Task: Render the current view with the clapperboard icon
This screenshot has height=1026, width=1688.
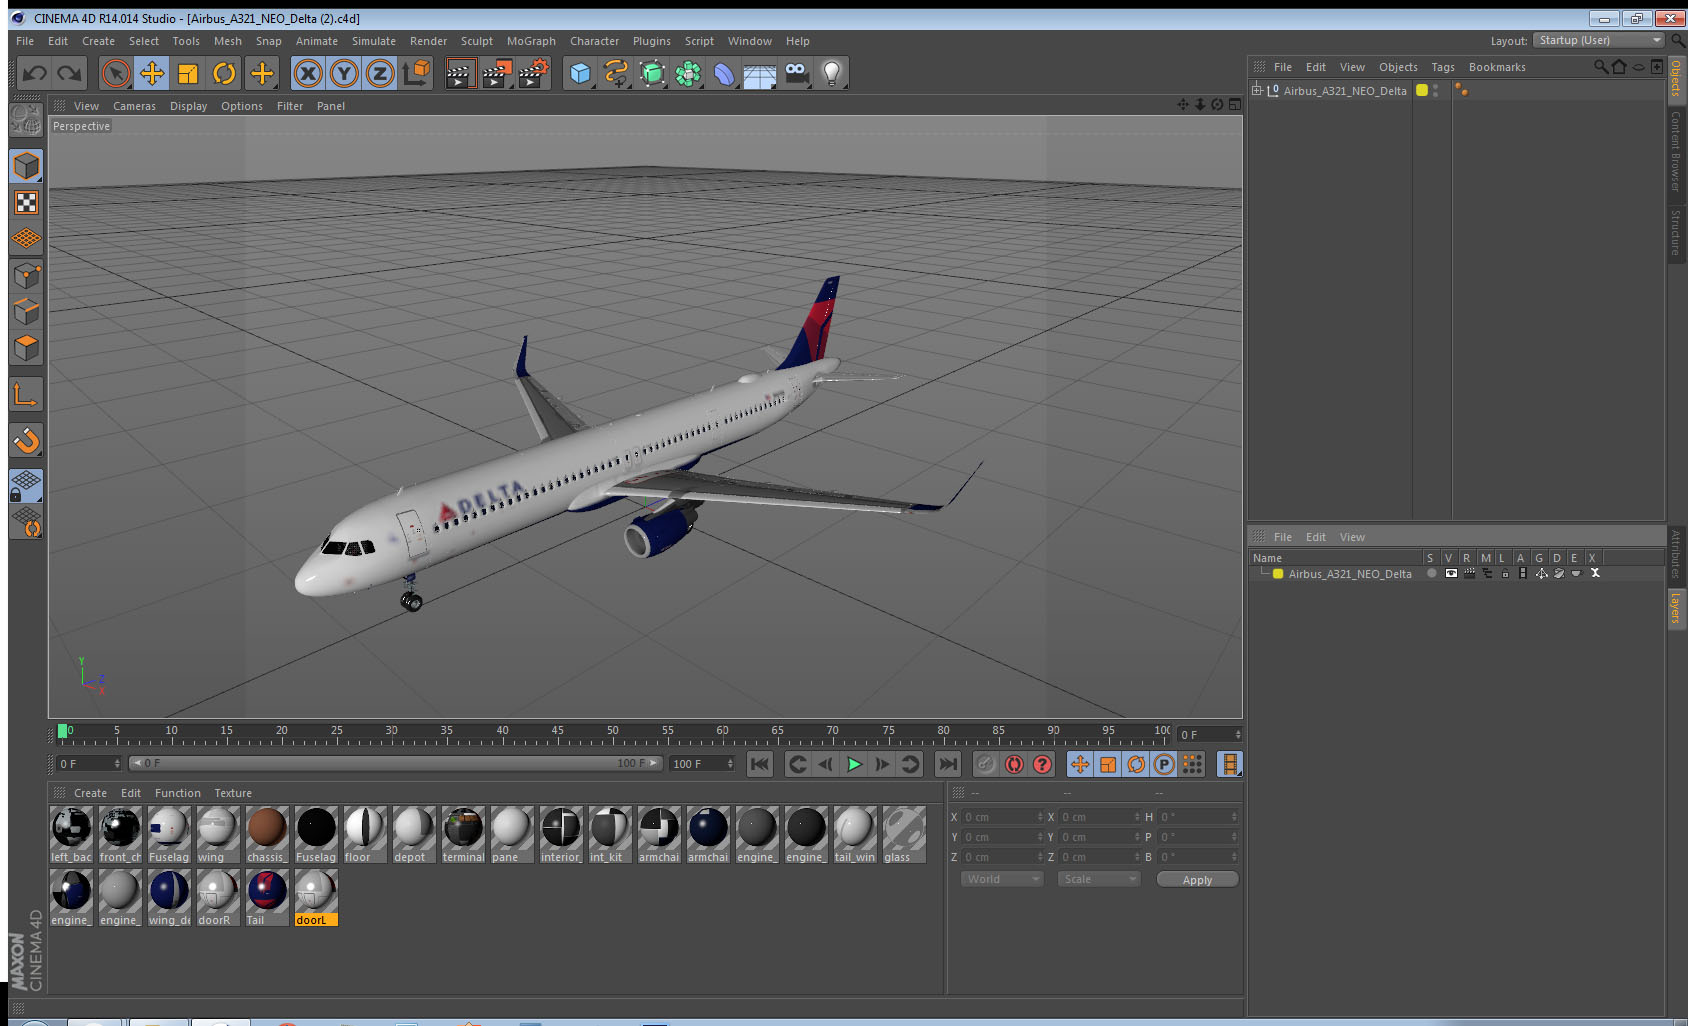Action: coord(460,73)
